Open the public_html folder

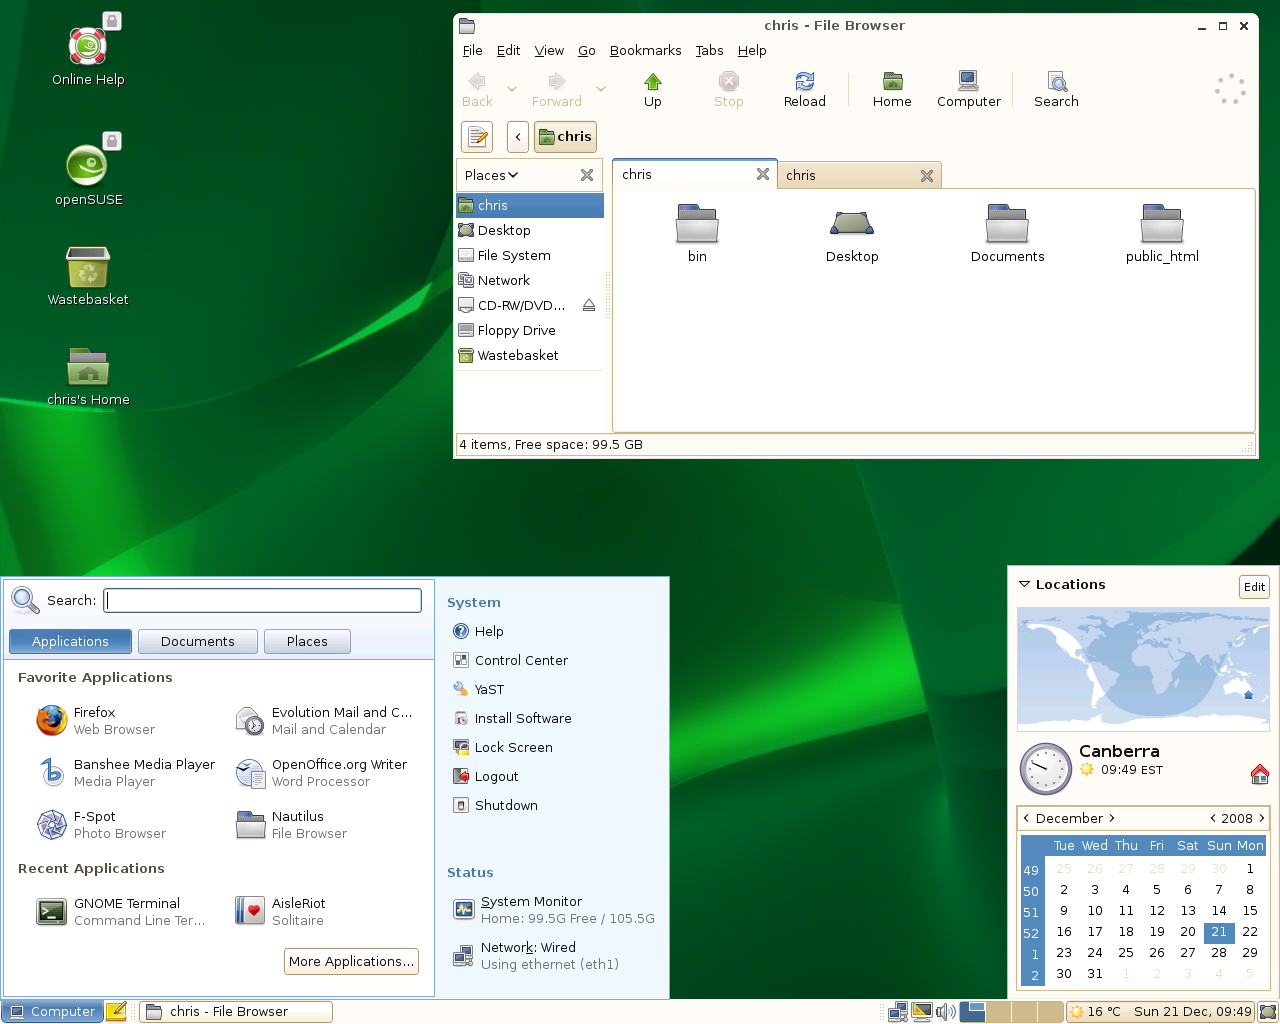coord(1162,234)
